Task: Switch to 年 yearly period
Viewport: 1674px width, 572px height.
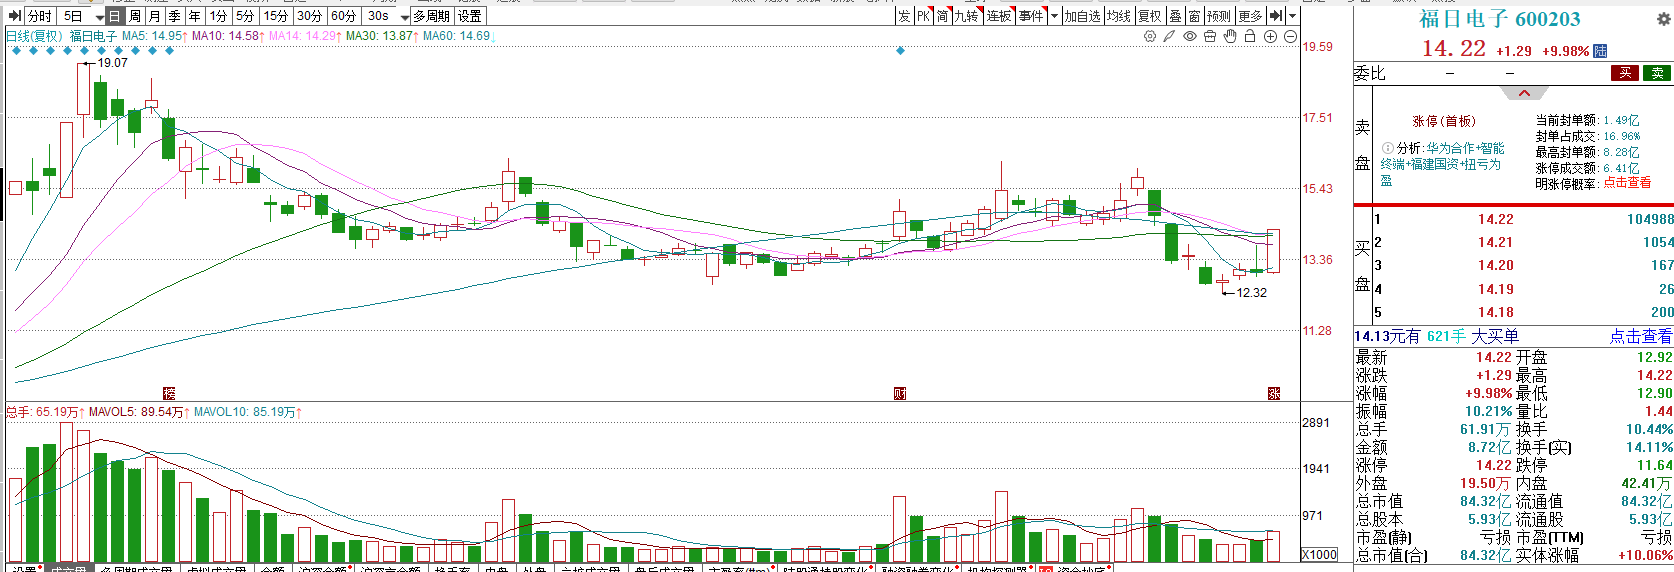Action: [194, 16]
